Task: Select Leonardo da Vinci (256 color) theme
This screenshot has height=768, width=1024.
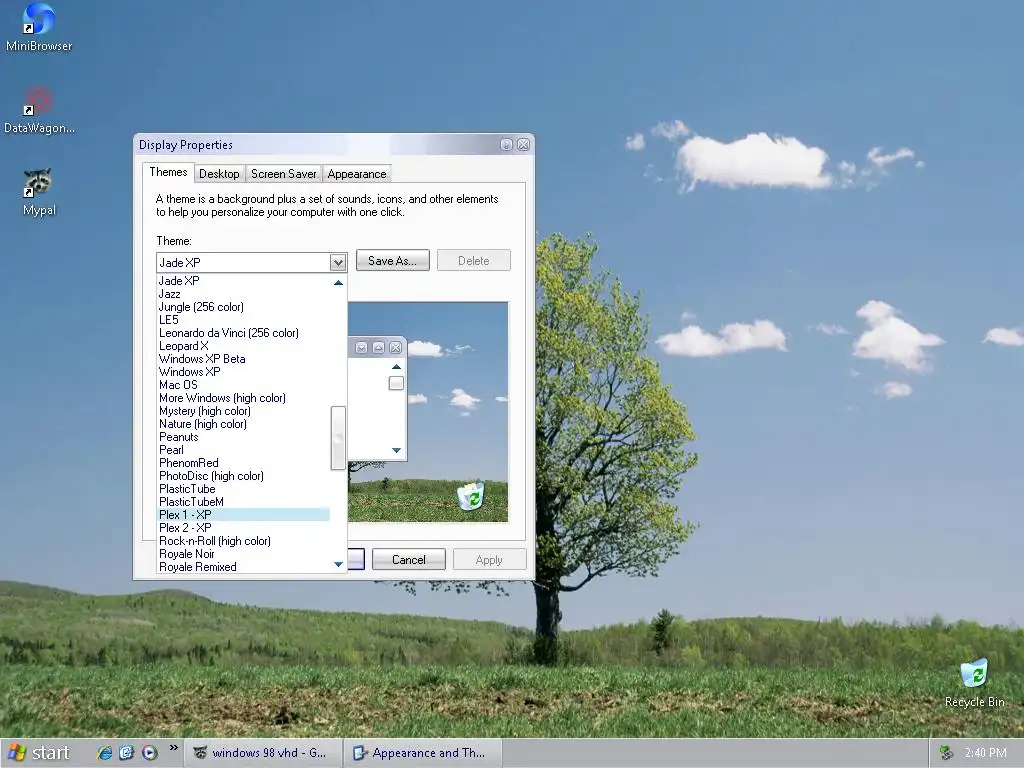Action: point(244,333)
